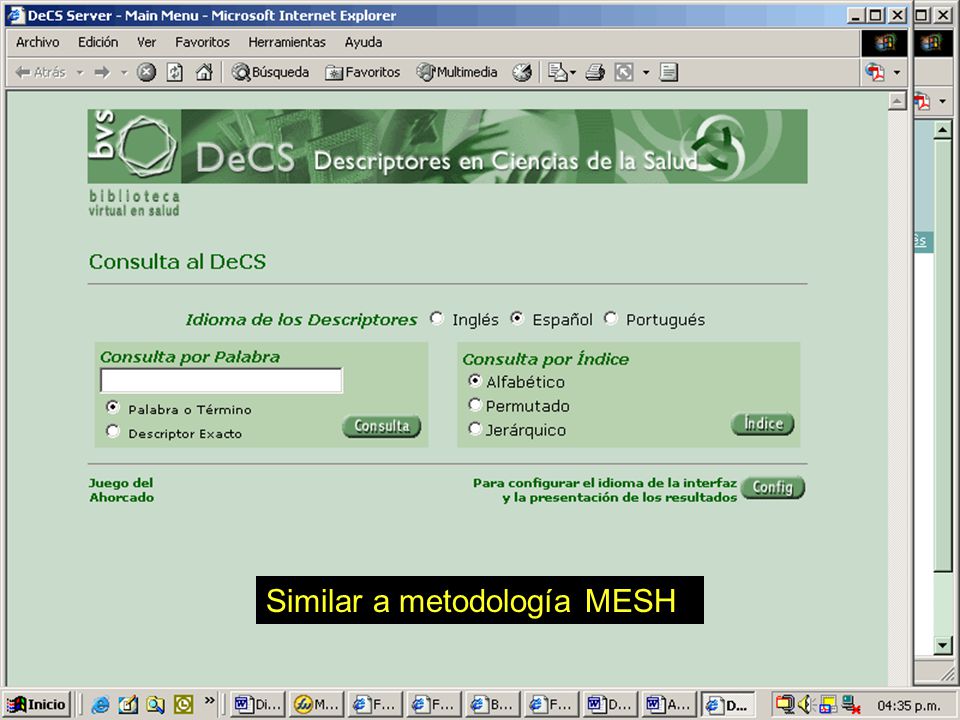This screenshot has width=960, height=720.
Task: Open the Juego del Ahorcado link
Action: coord(121,490)
